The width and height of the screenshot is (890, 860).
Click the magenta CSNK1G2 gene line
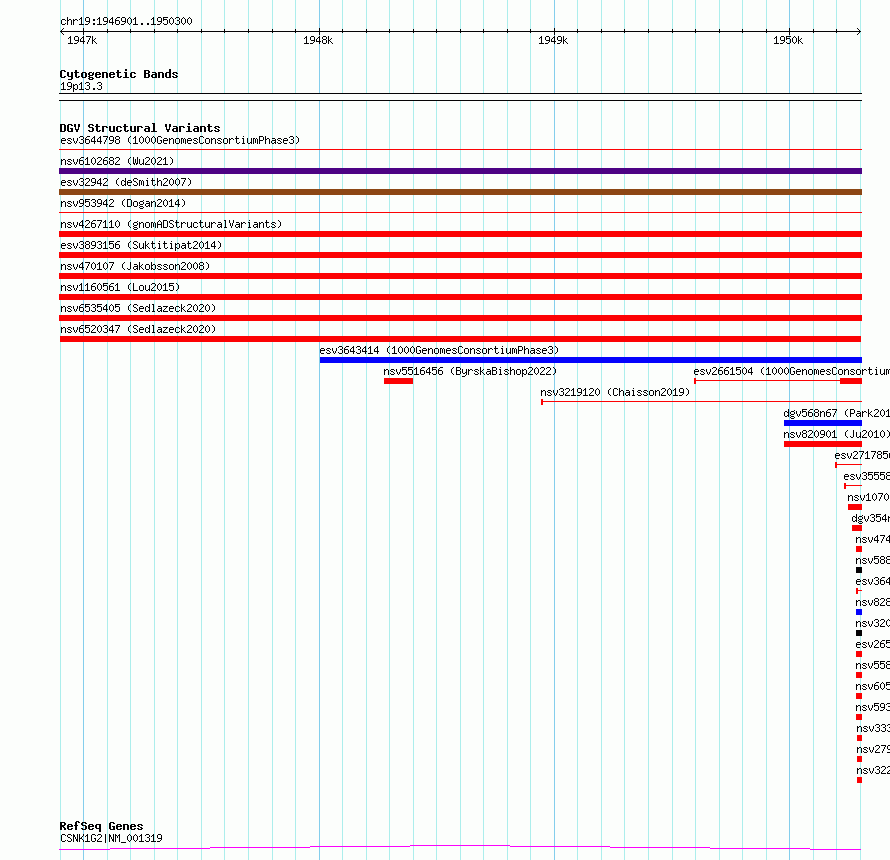(460, 848)
